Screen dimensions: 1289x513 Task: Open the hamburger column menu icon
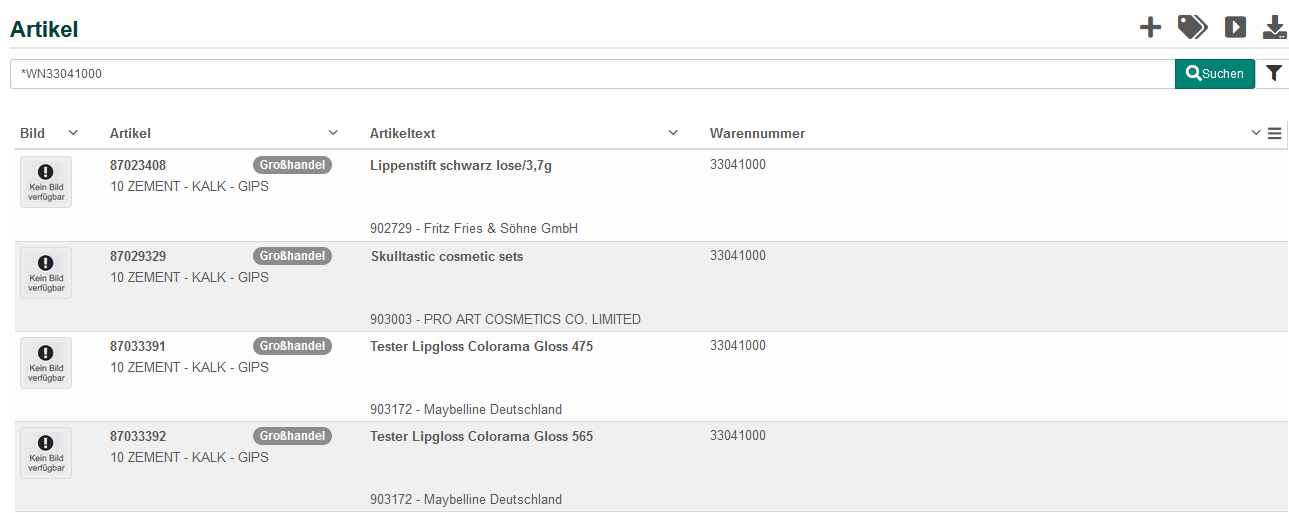click(1275, 133)
